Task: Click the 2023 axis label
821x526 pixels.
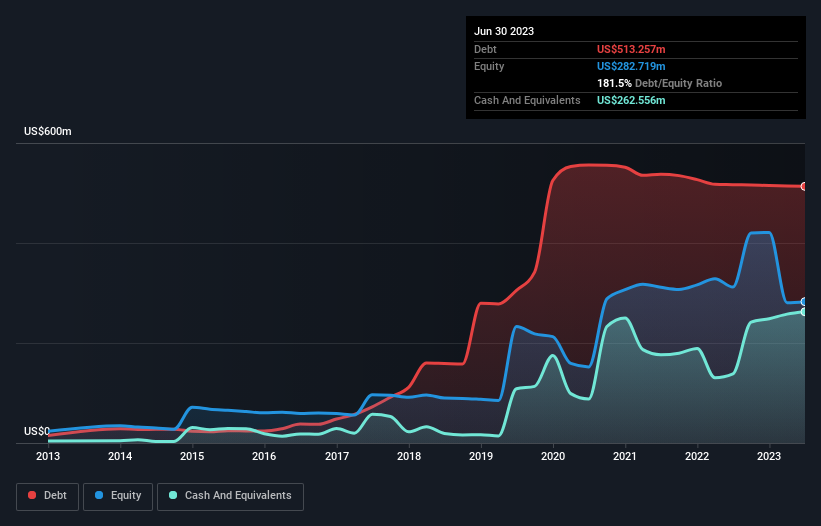Action: [x=769, y=456]
